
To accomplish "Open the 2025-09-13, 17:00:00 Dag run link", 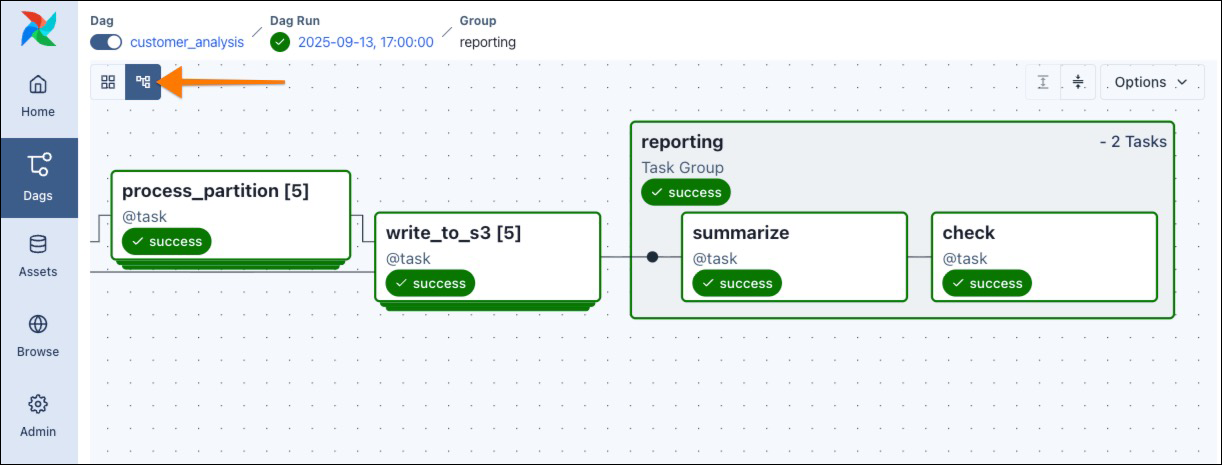I will pos(365,42).
